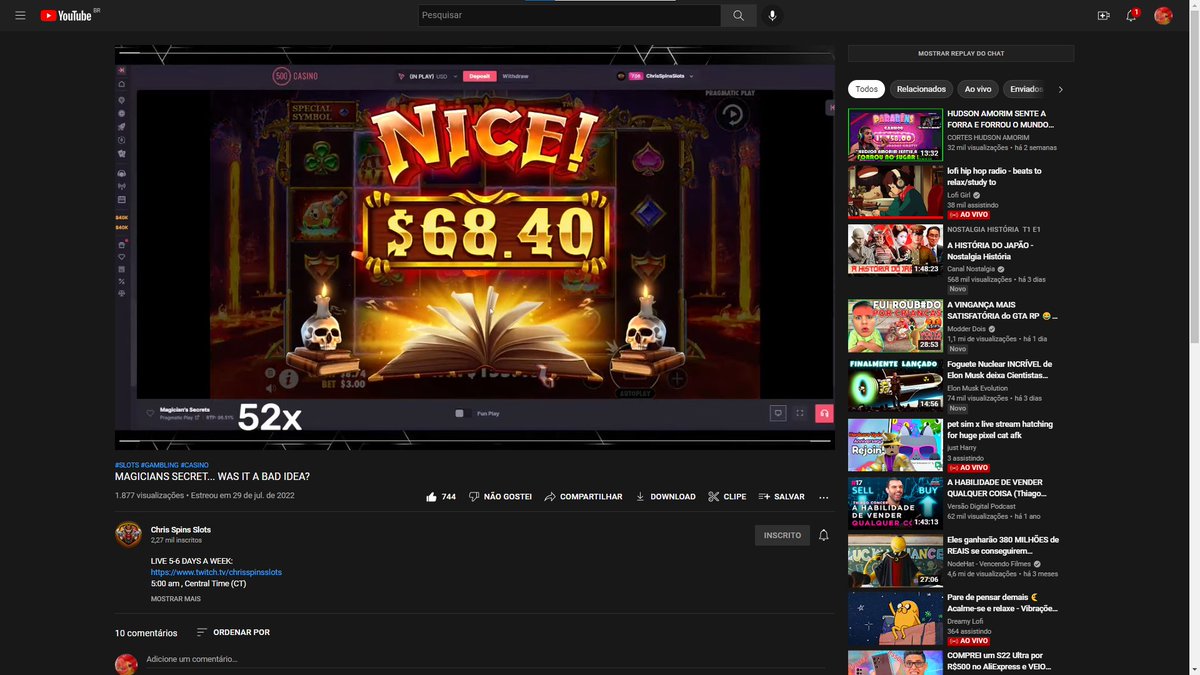Select the Enviados filter chip
This screenshot has width=1200, height=675.
click(1025, 89)
